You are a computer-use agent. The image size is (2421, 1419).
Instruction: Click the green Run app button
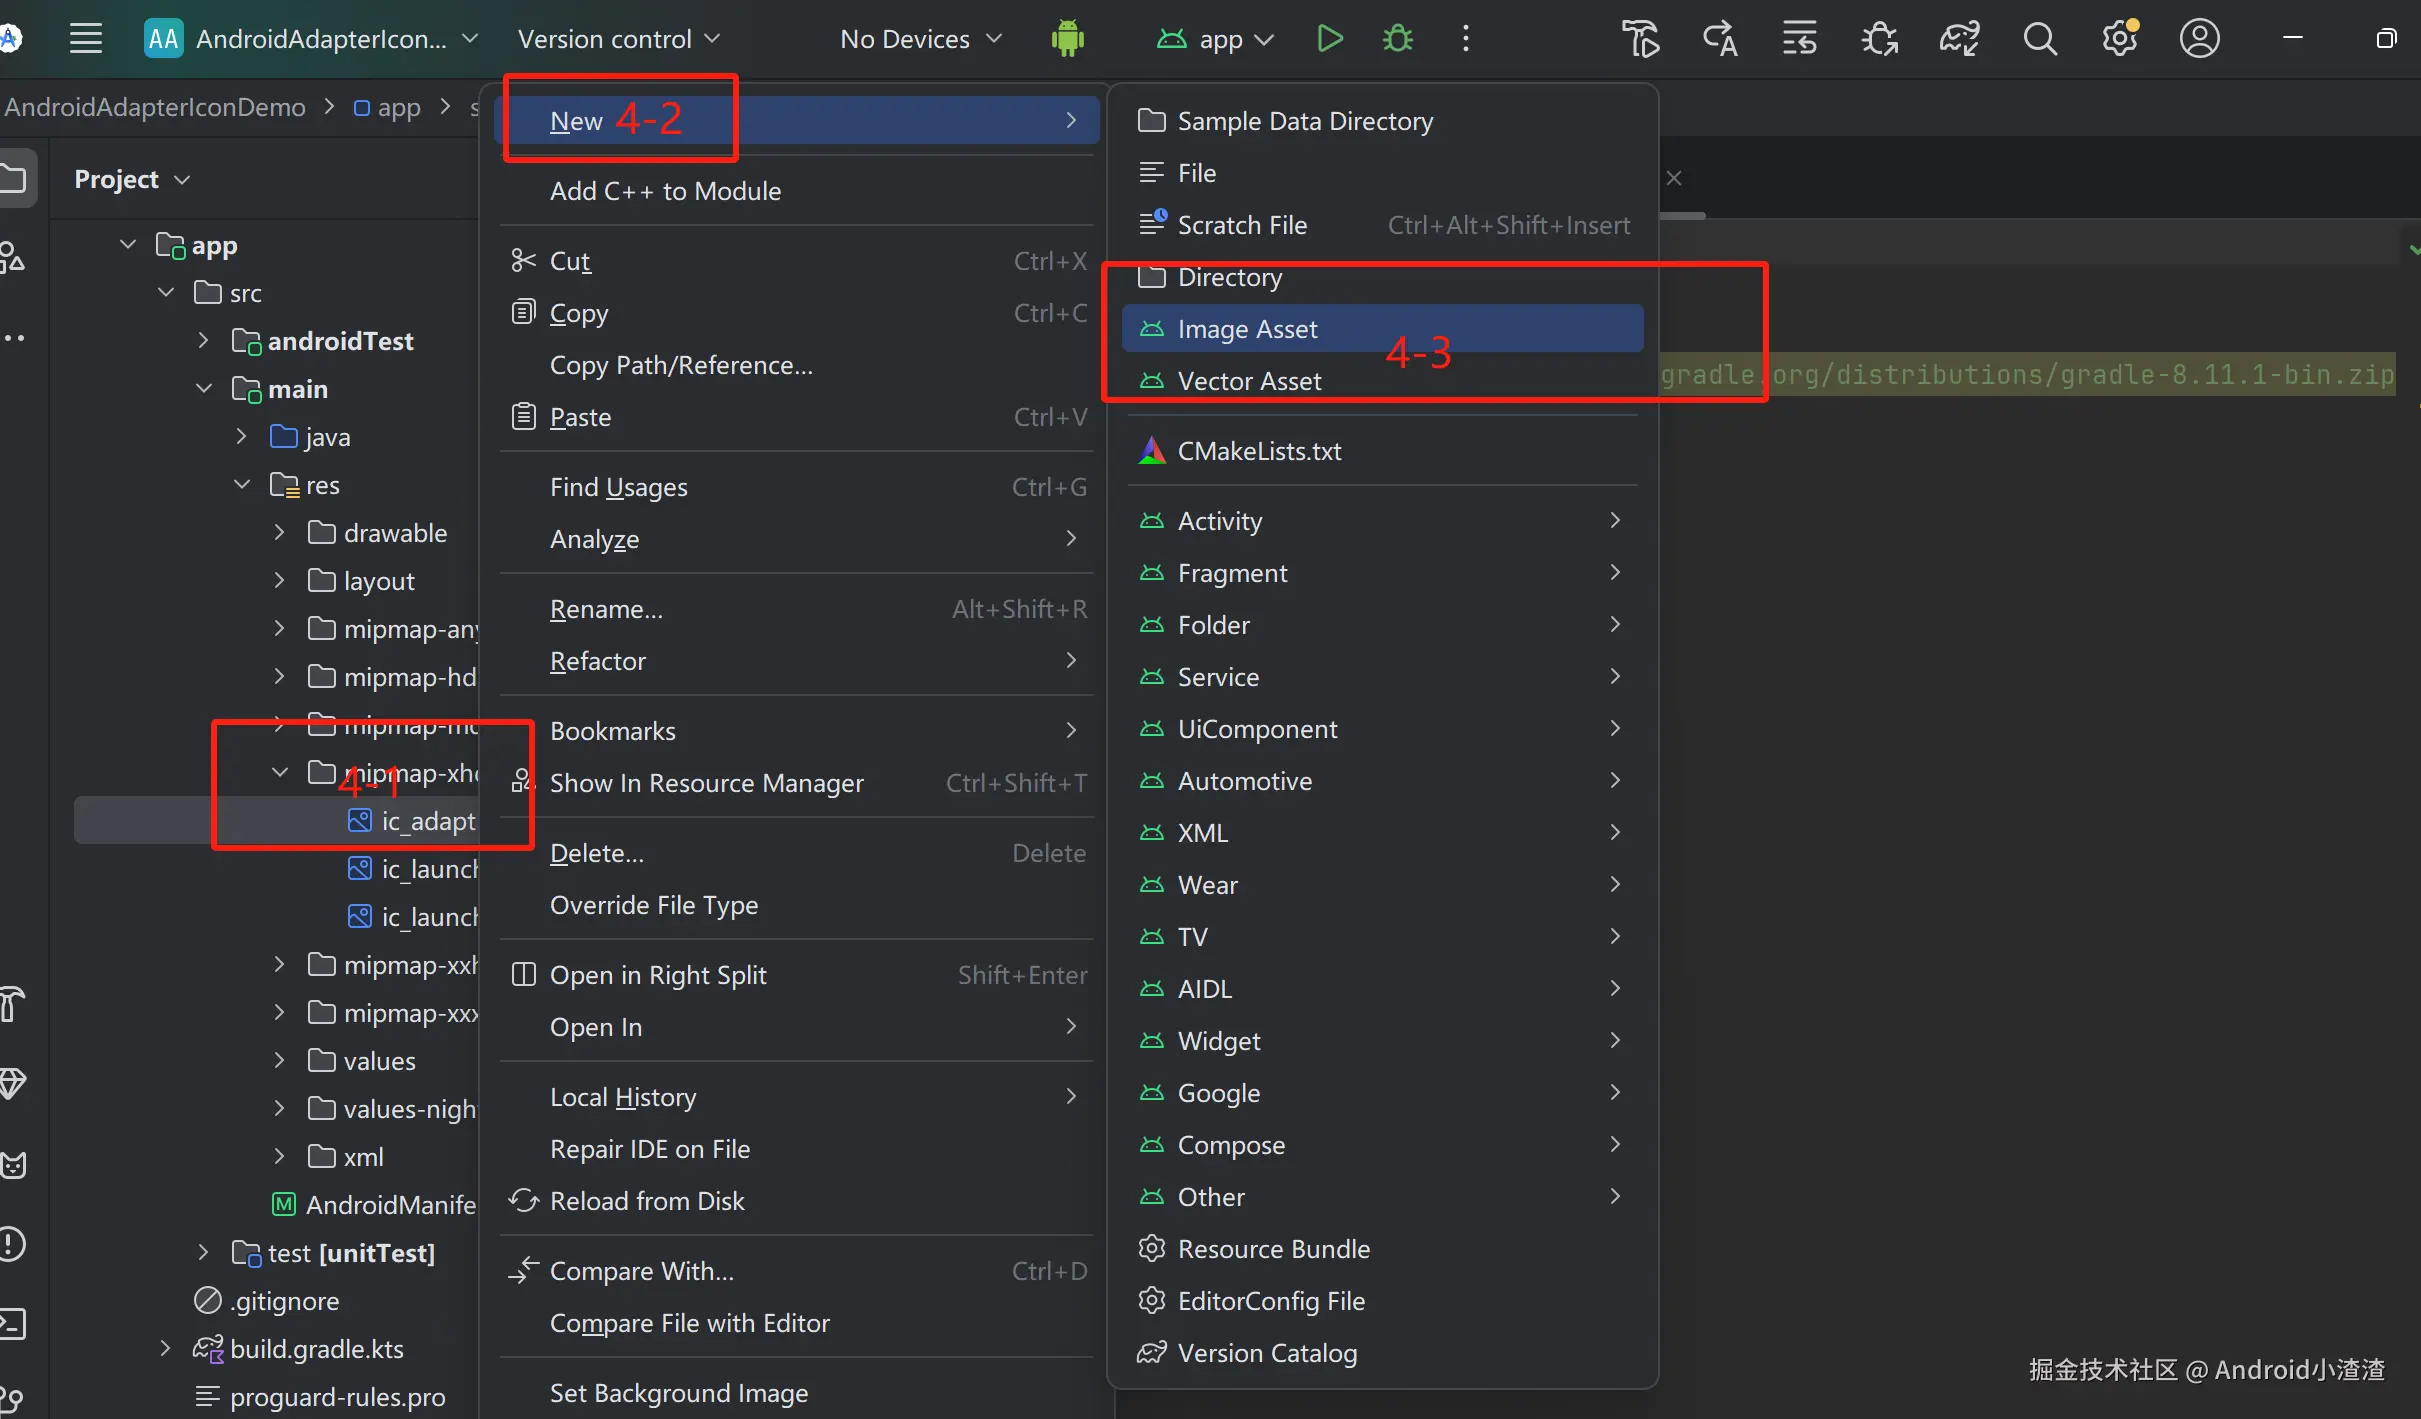(1329, 39)
